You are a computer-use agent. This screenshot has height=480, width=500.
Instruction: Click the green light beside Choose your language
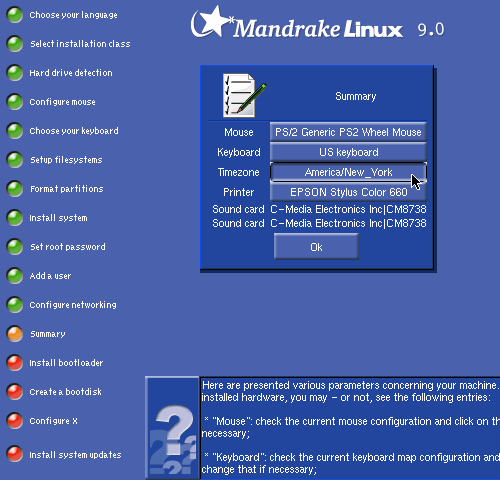click(15, 15)
